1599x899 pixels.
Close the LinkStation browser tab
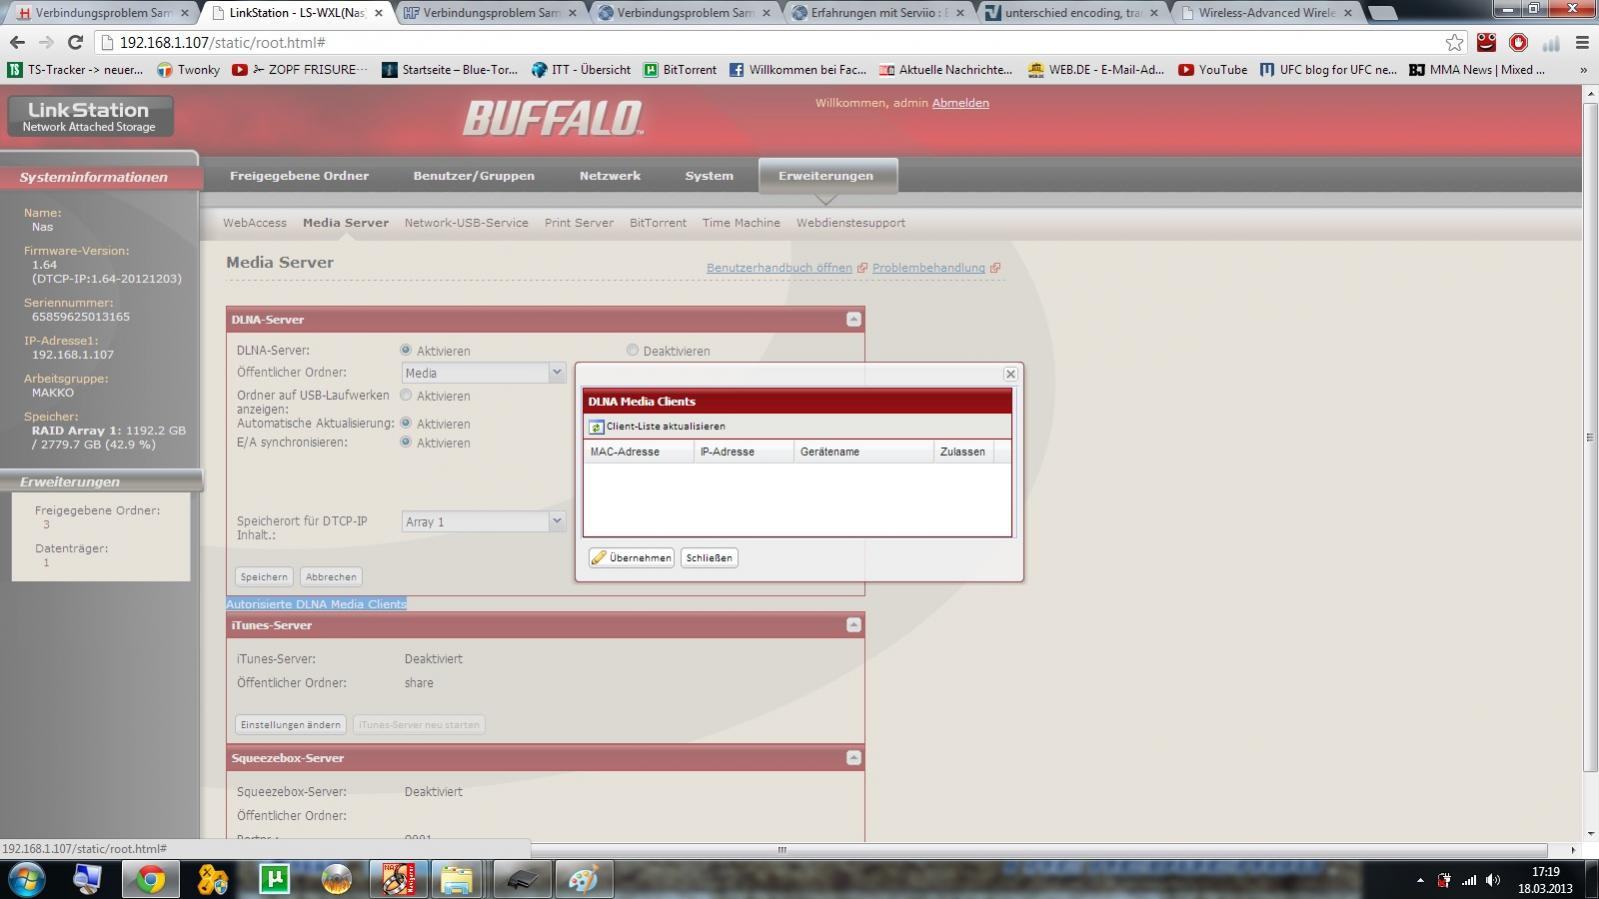tap(378, 13)
